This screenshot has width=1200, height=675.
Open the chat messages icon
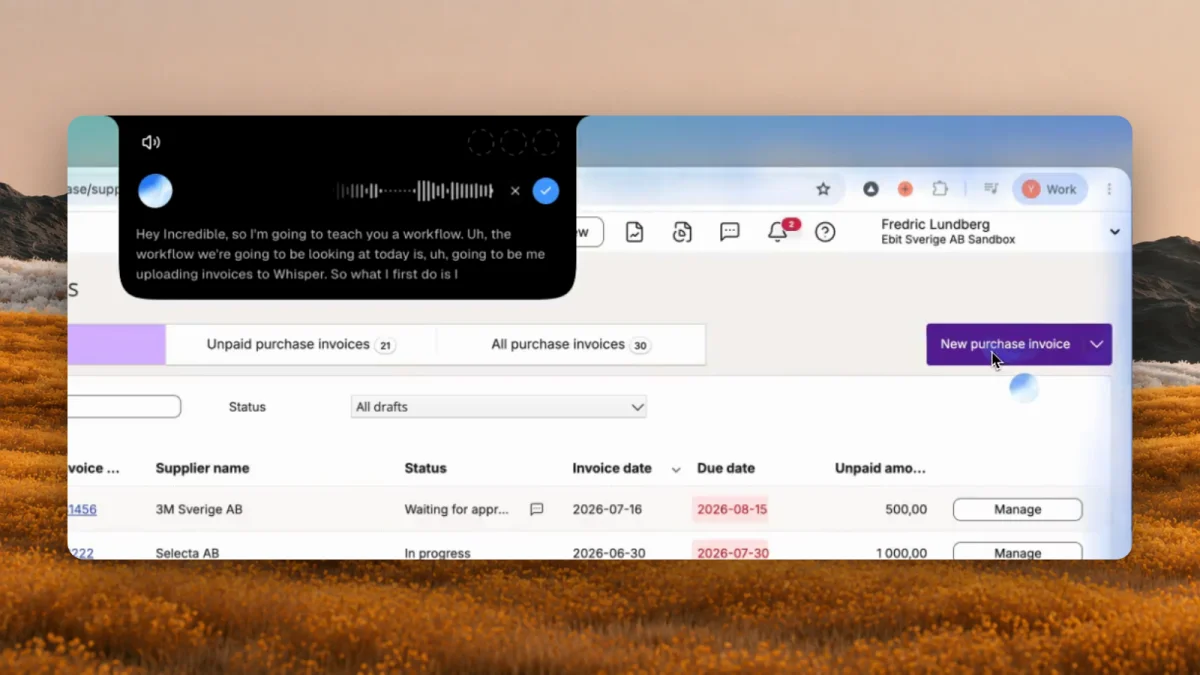[730, 232]
